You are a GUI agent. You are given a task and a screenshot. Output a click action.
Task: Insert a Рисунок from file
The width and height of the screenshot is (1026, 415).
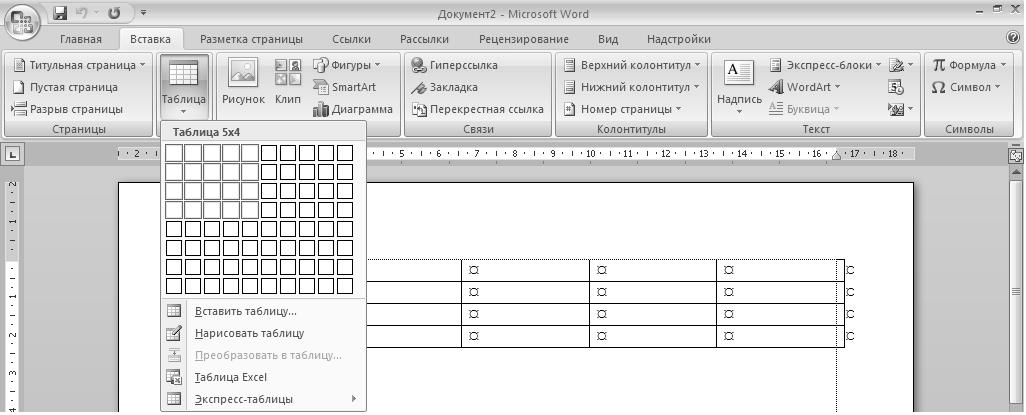(x=243, y=82)
